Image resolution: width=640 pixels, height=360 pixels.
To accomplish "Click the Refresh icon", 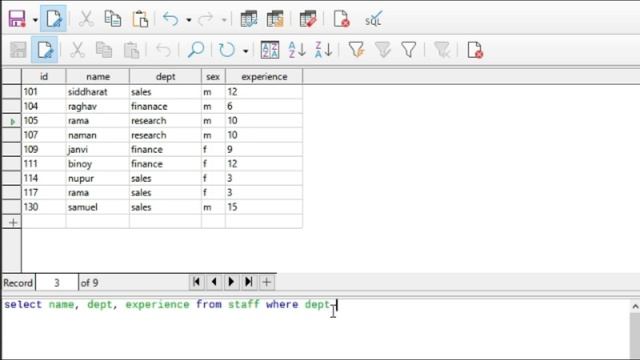I will [227, 50].
